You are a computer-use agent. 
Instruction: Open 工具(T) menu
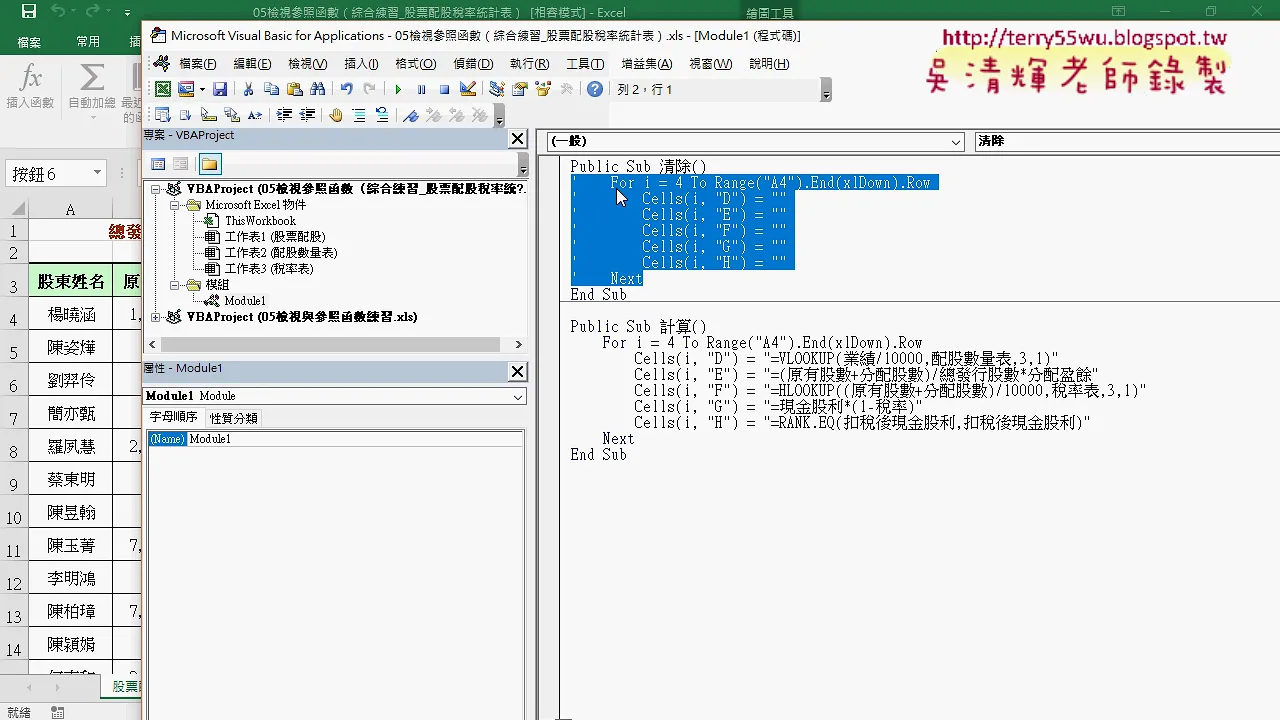(585, 63)
